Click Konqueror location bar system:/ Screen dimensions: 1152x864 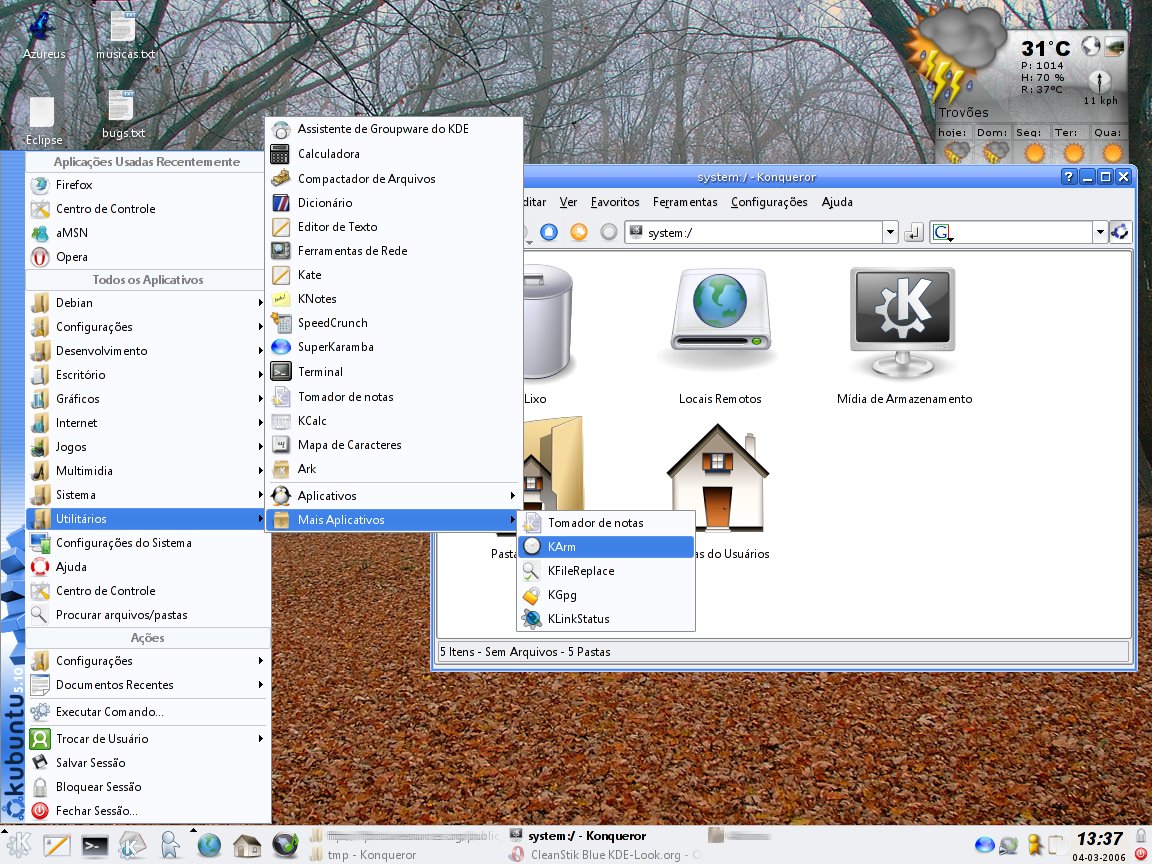point(754,233)
